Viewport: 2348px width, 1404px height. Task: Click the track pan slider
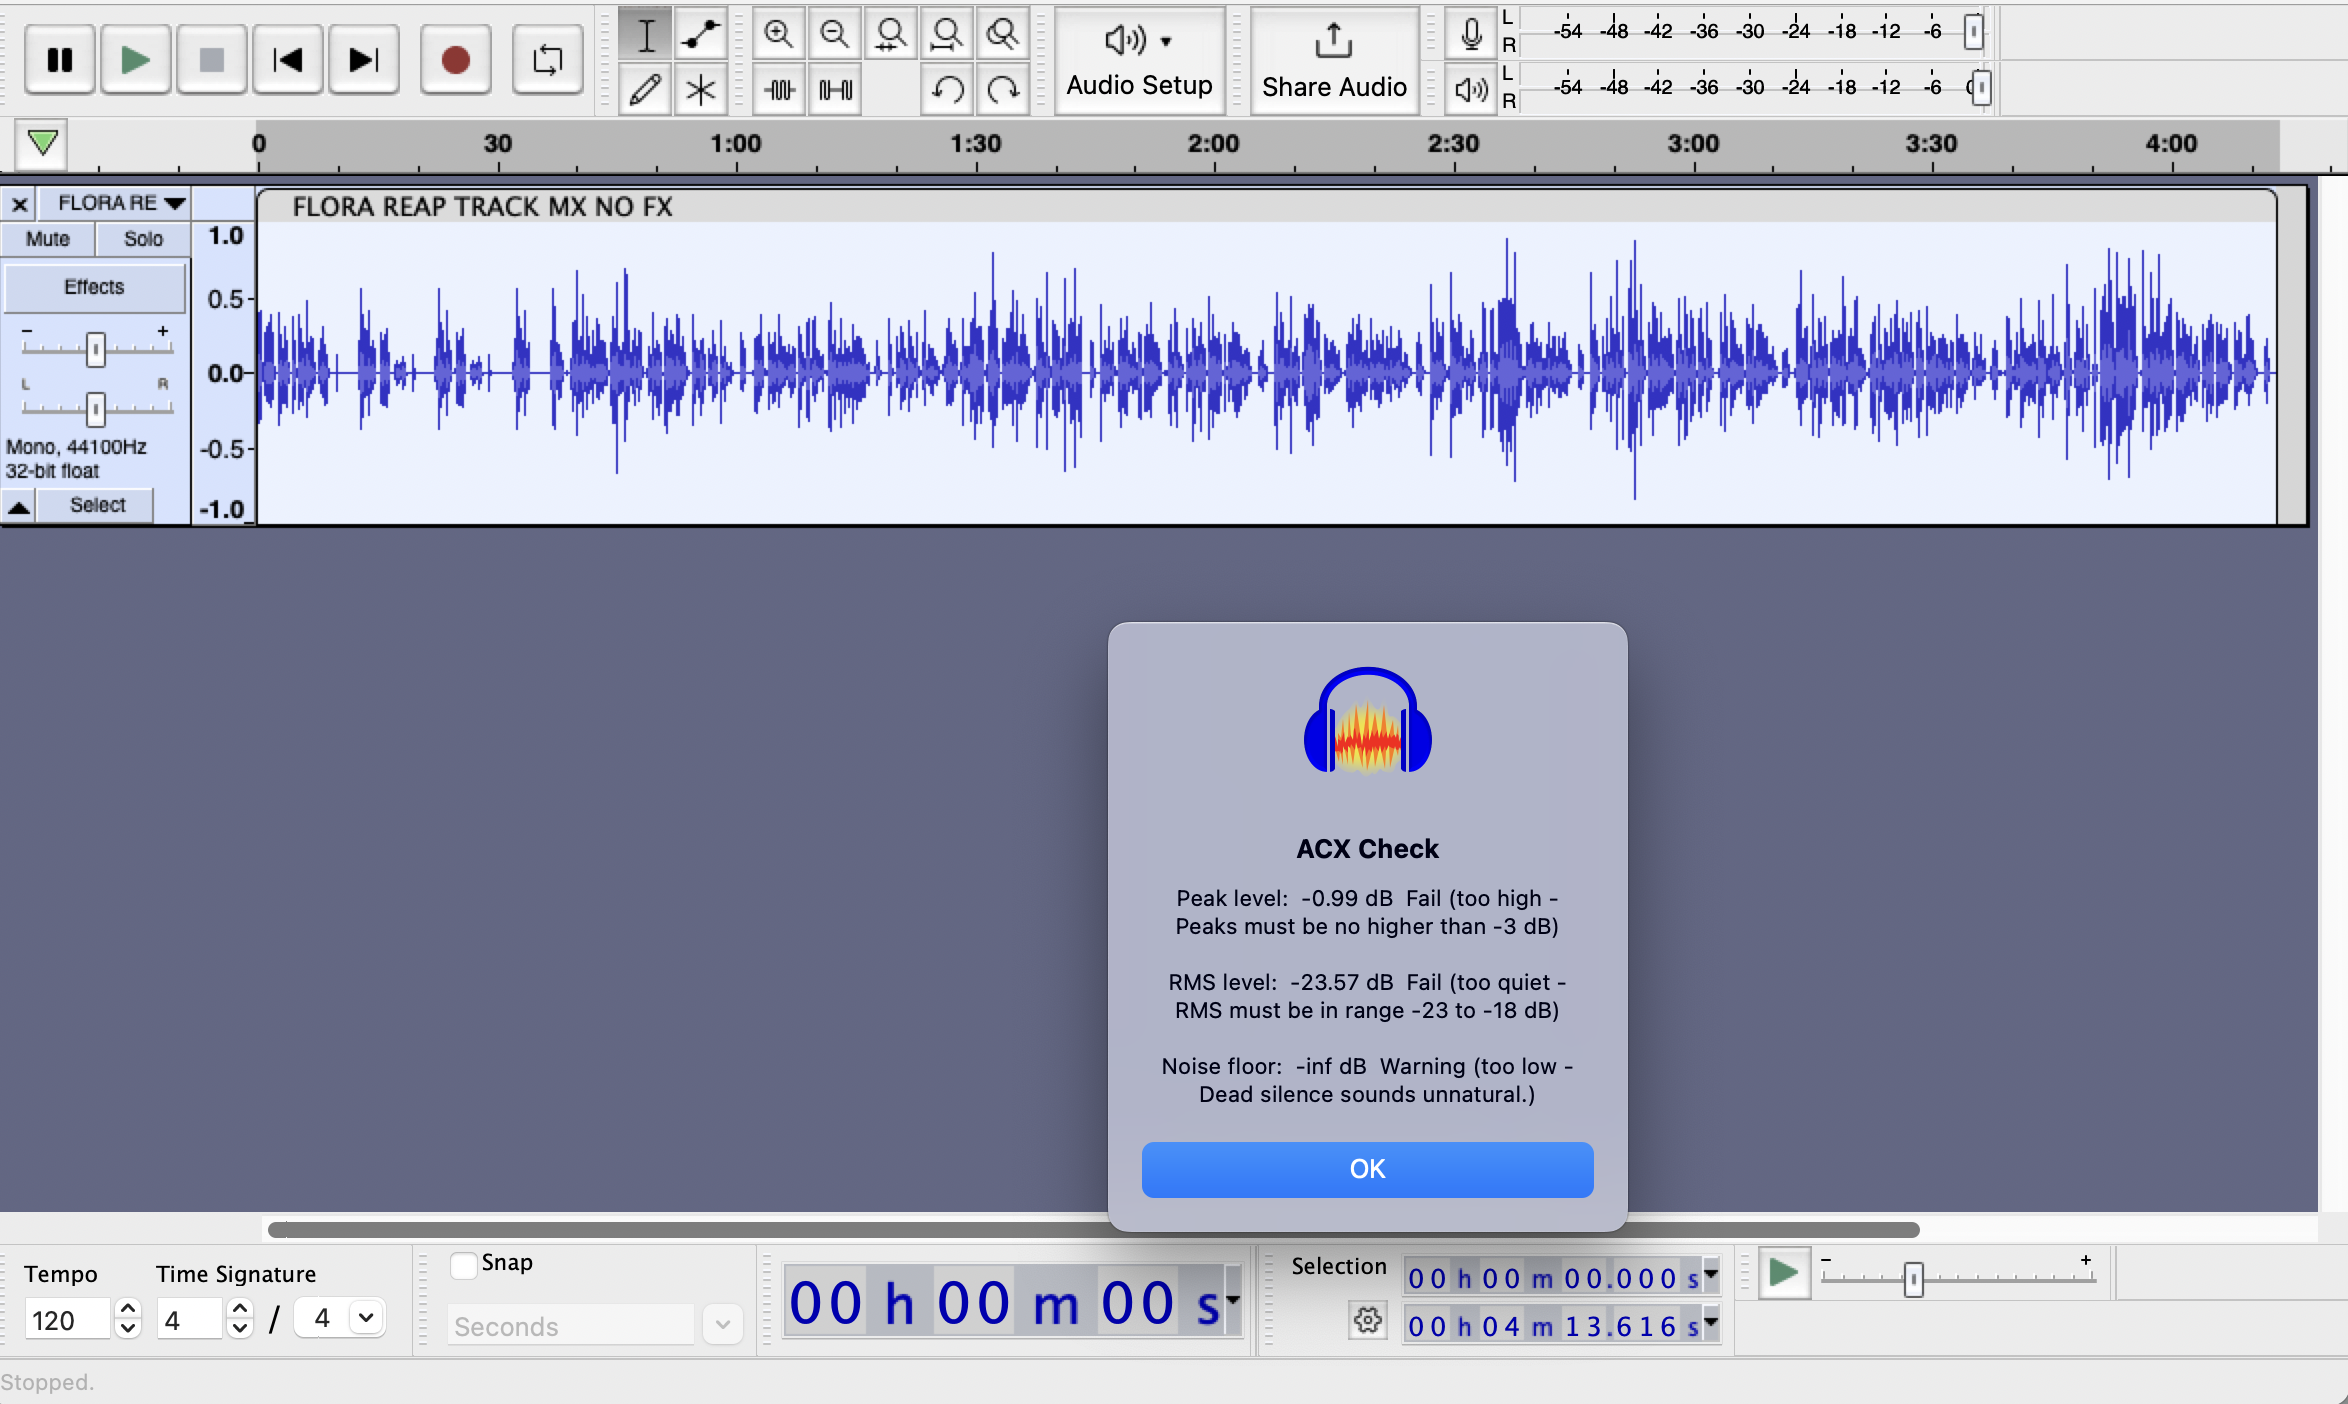coord(95,408)
